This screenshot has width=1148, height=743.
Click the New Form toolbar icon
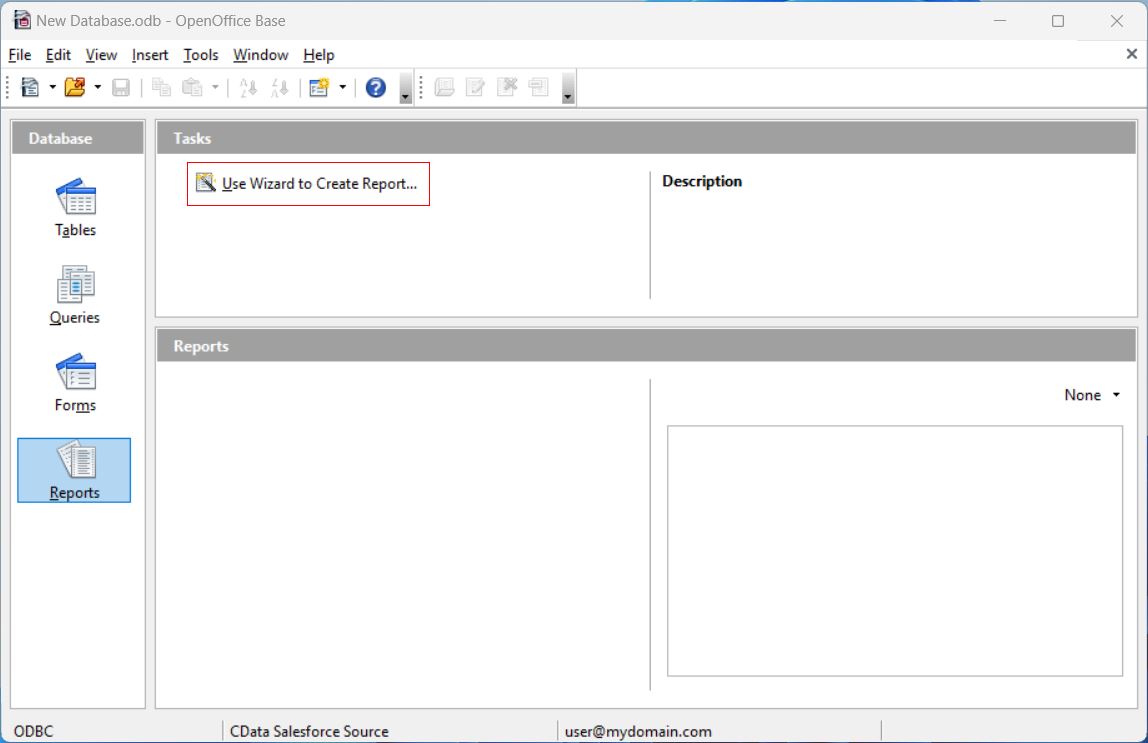(x=319, y=88)
